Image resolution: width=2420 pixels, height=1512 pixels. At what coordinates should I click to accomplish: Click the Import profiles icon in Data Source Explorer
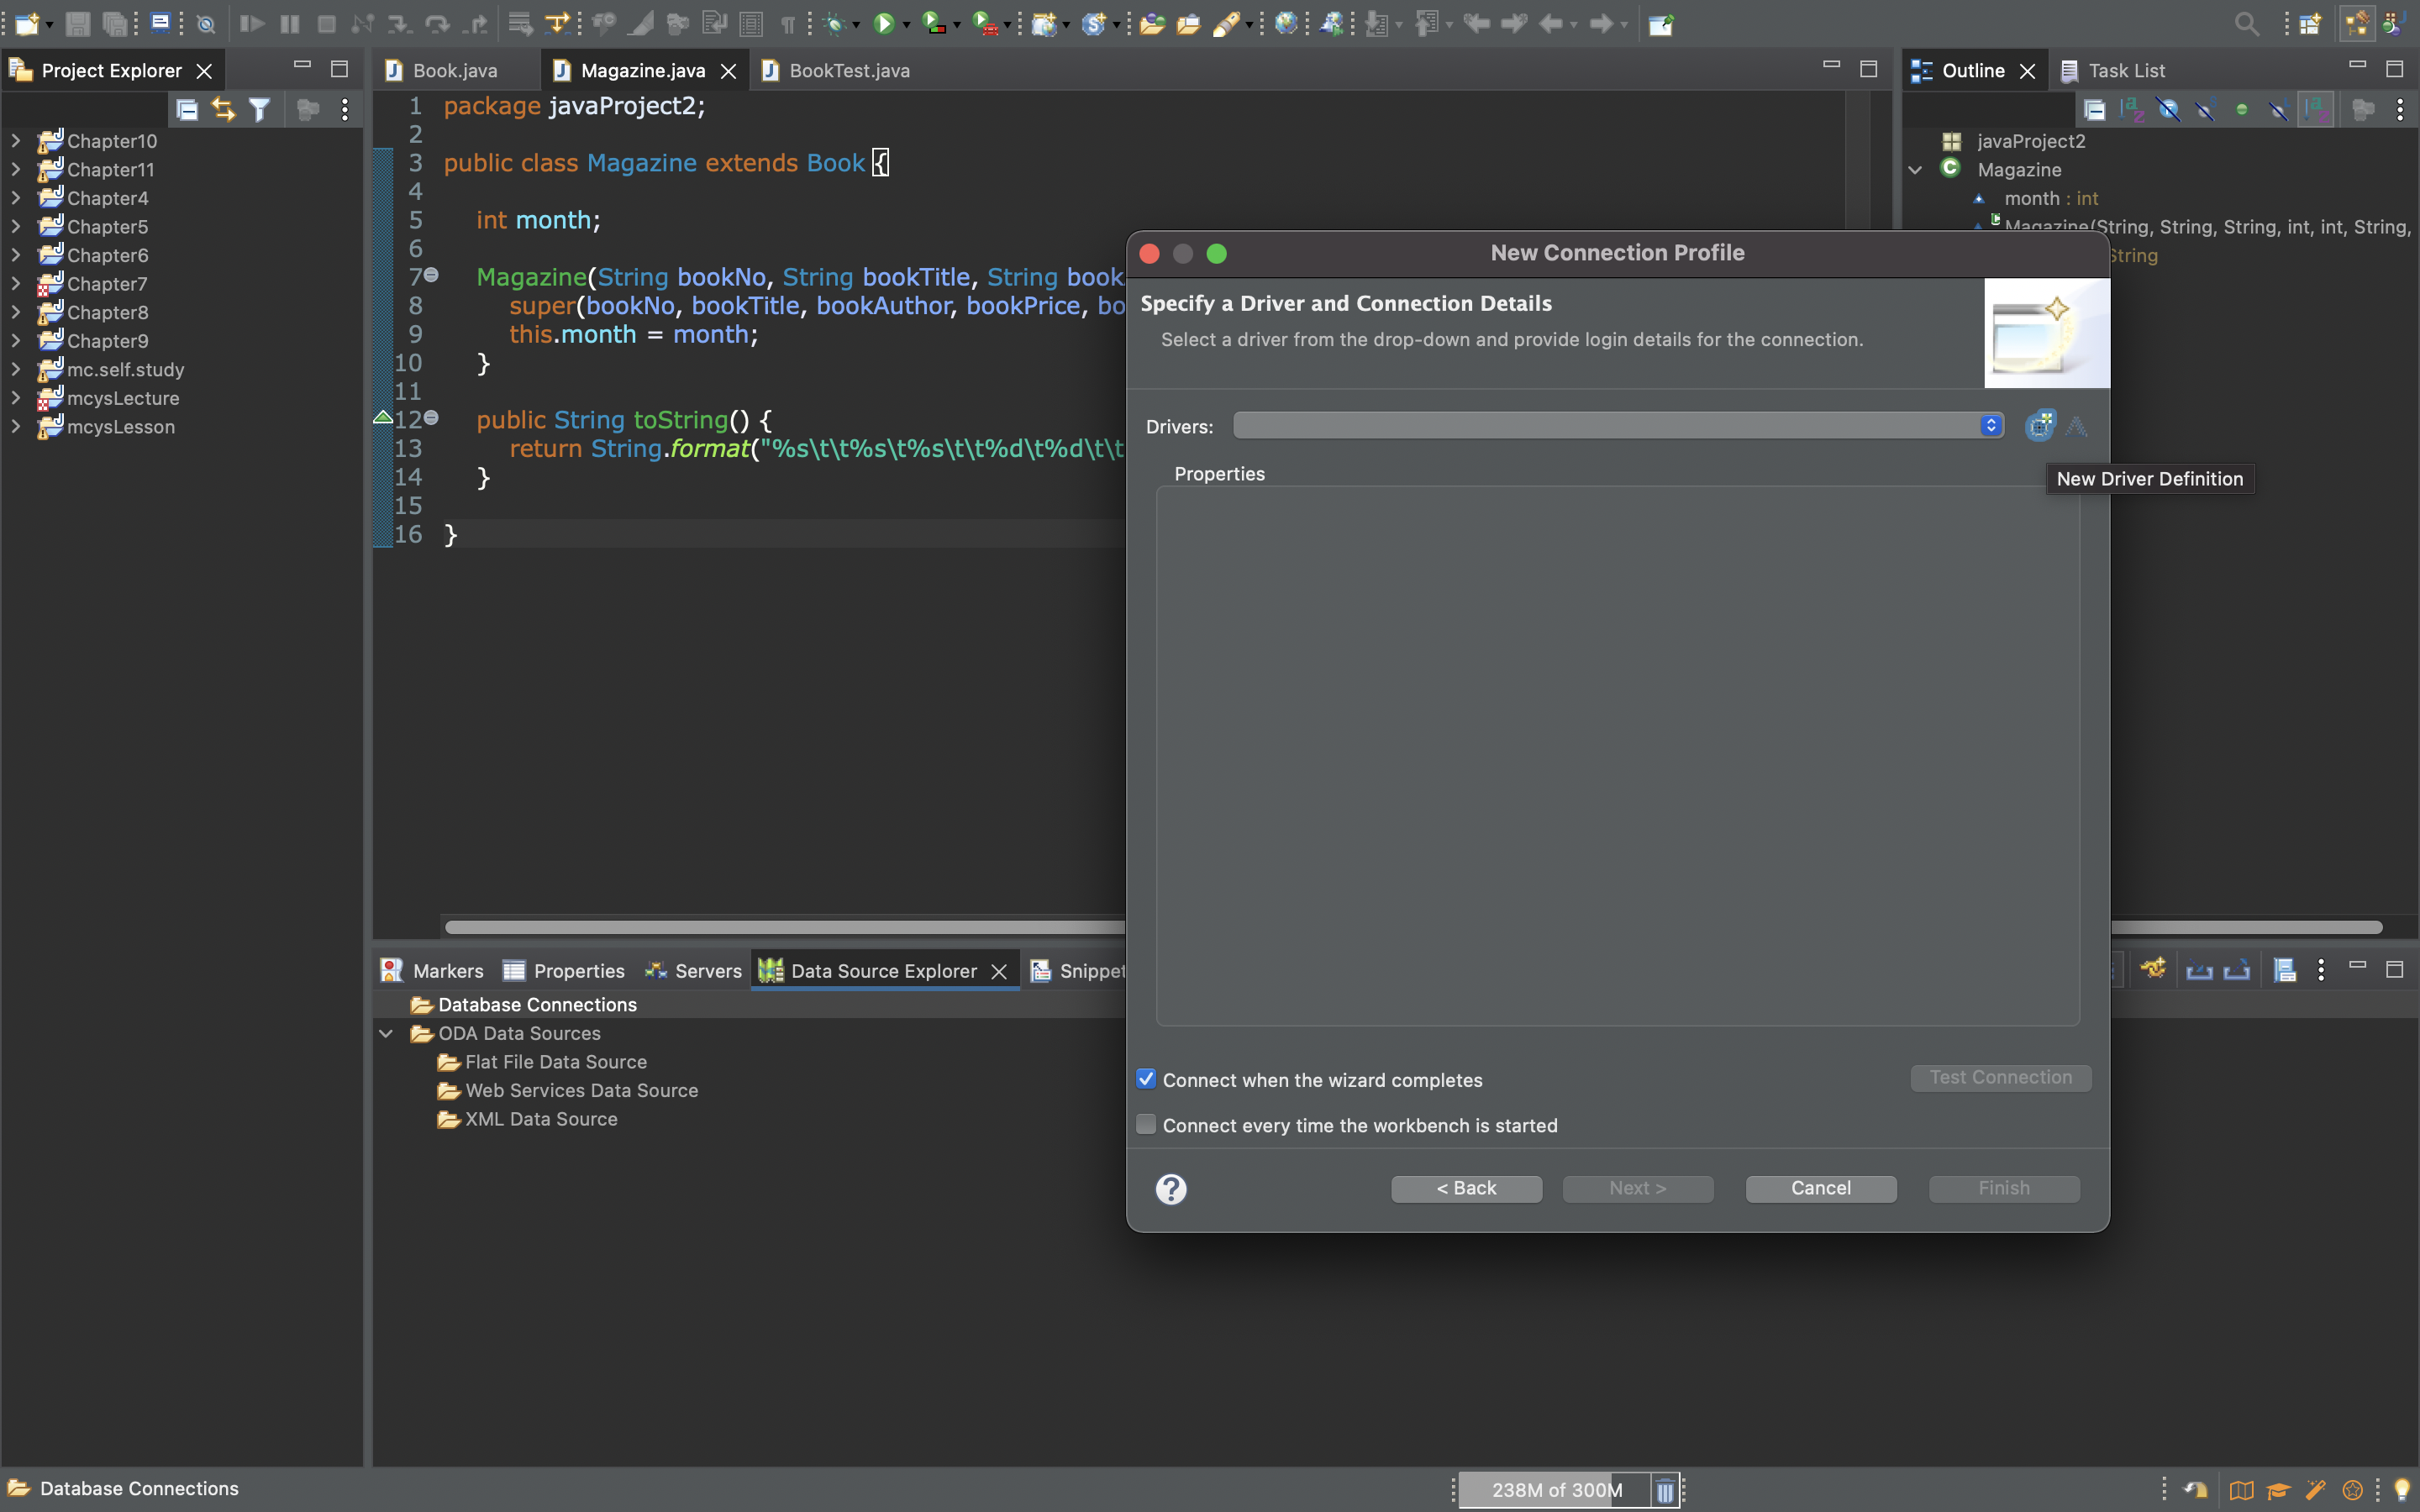click(x=2199, y=969)
